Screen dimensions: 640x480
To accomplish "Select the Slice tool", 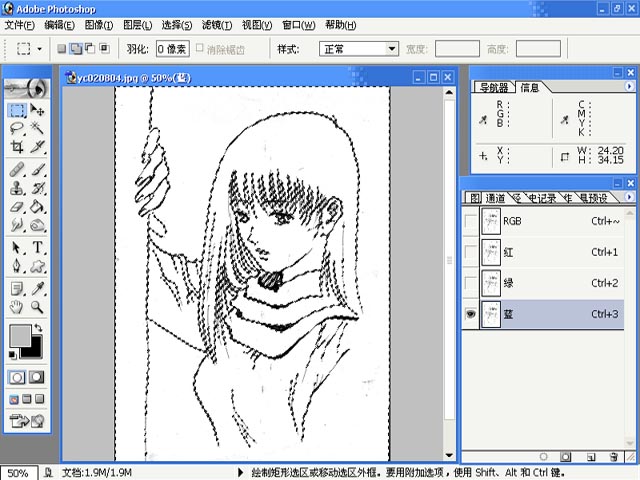I will pyautogui.click(x=37, y=147).
